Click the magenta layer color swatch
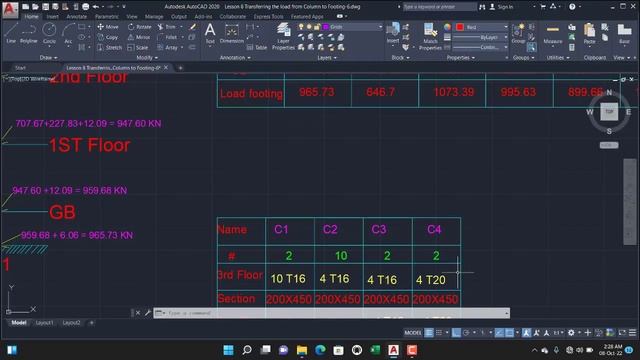640x360 pixels. click(x=325, y=27)
